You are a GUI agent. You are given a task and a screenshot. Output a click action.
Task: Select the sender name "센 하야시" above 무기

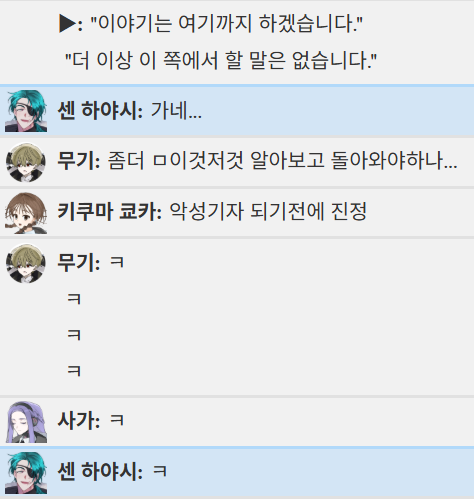pyautogui.click(x=100, y=111)
